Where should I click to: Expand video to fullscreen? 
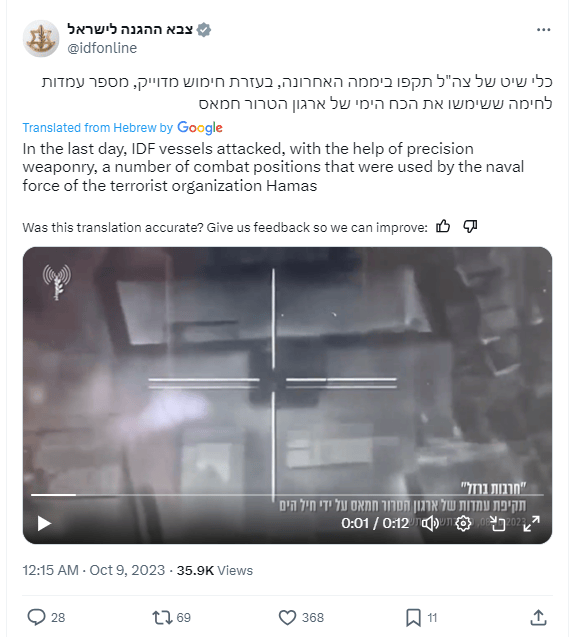point(531,524)
